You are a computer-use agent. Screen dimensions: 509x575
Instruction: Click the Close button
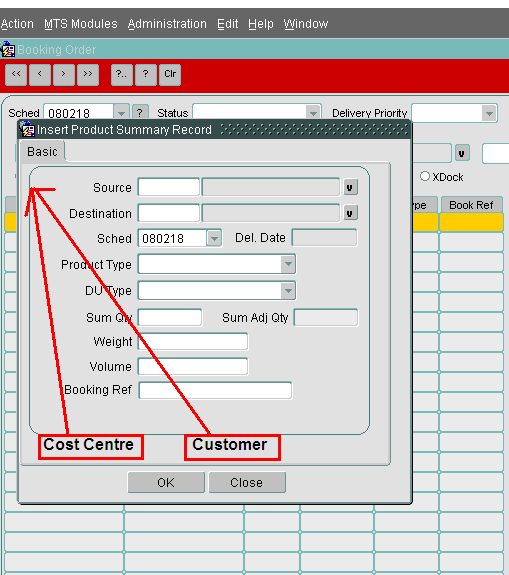(247, 483)
